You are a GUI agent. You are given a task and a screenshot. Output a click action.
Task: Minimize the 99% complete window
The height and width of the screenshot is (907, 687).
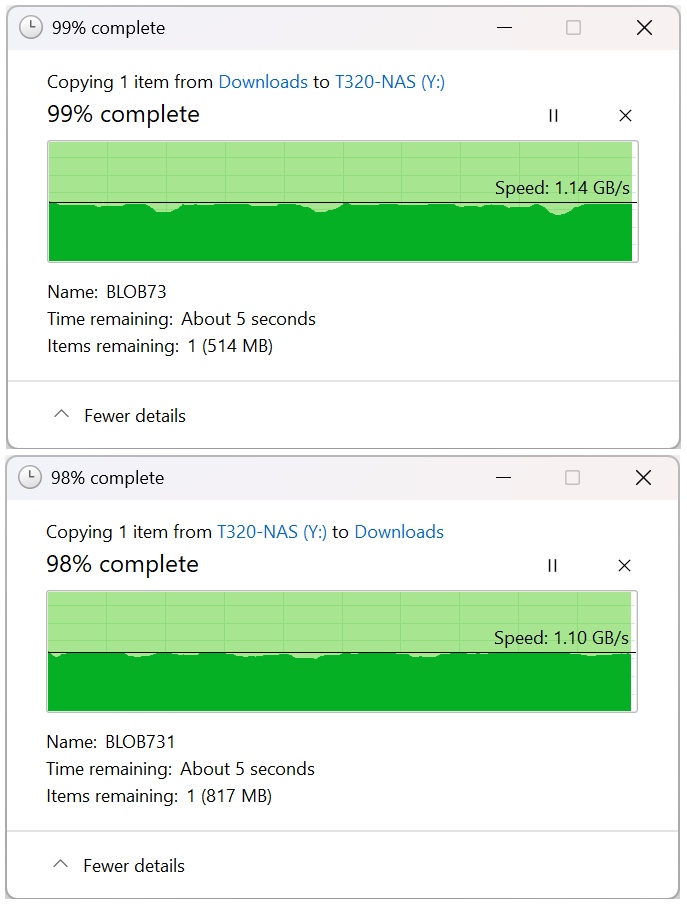coord(504,28)
